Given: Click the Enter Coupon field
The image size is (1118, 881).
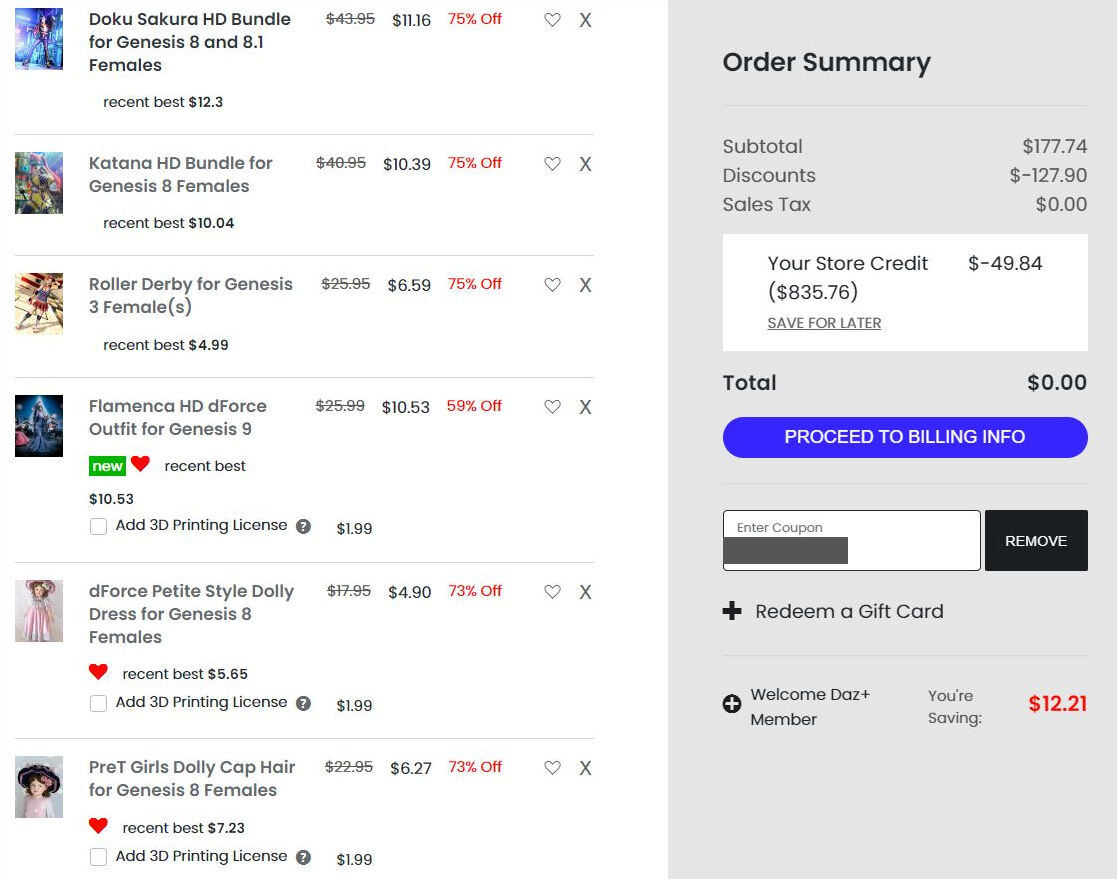Looking at the screenshot, I should click(x=851, y=540).
